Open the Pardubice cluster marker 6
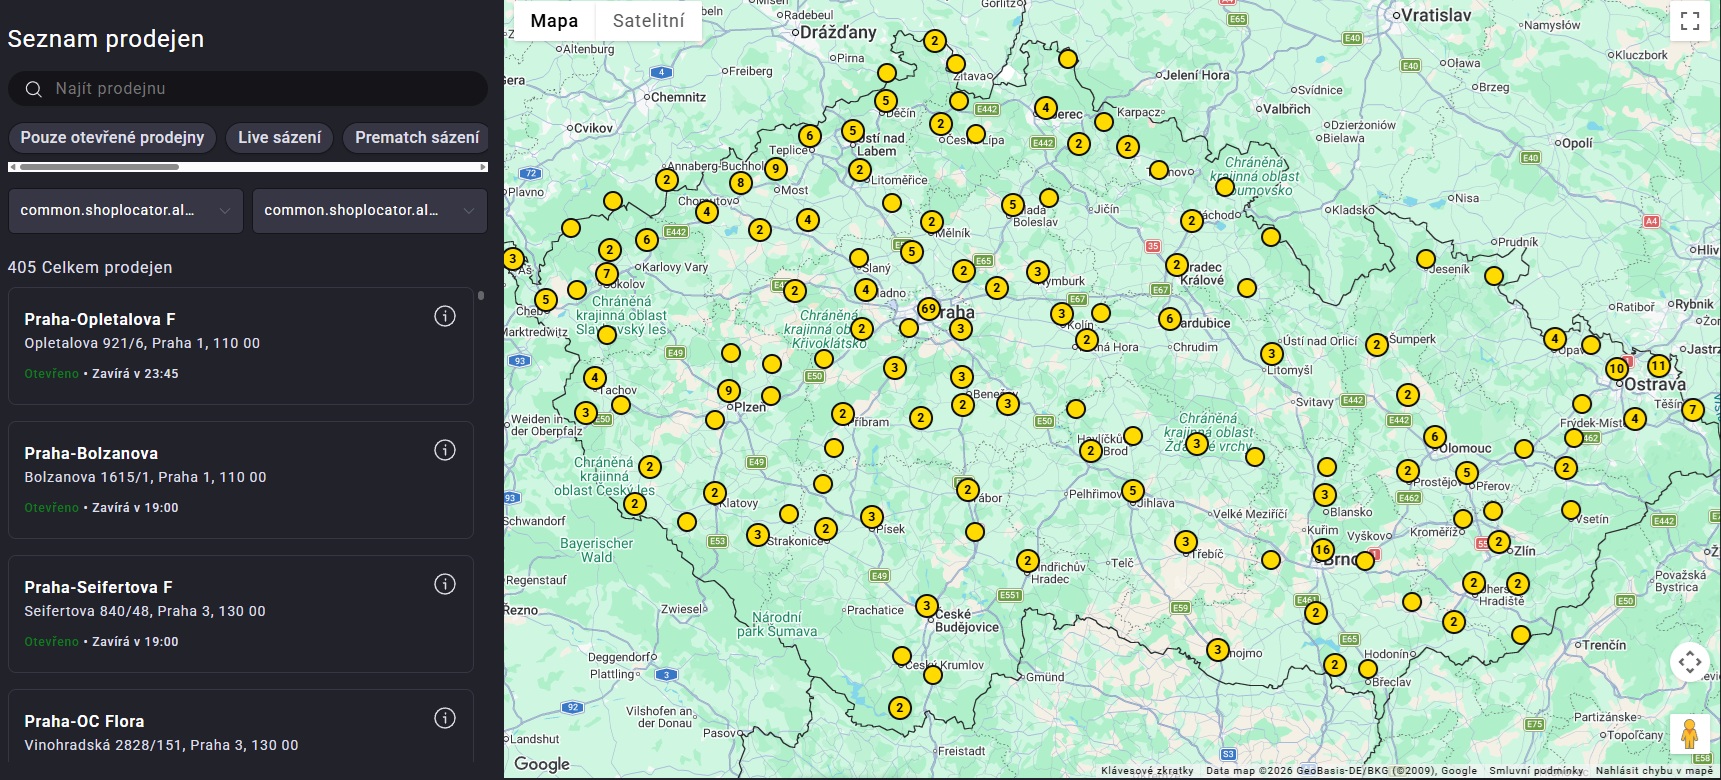 coord(1170,319)
